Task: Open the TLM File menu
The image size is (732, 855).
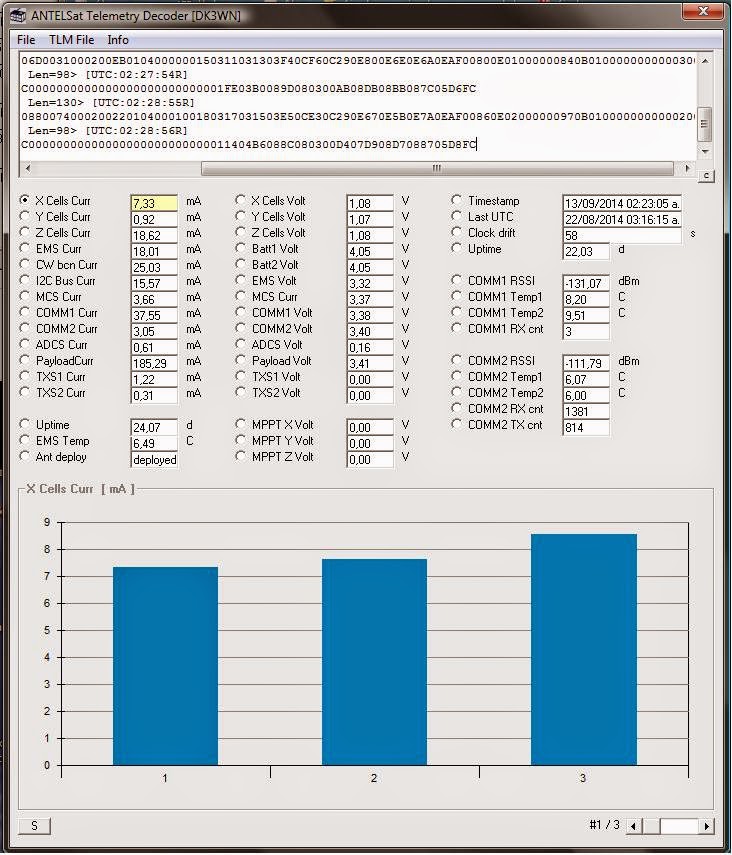Action: [x=71, y=40]
